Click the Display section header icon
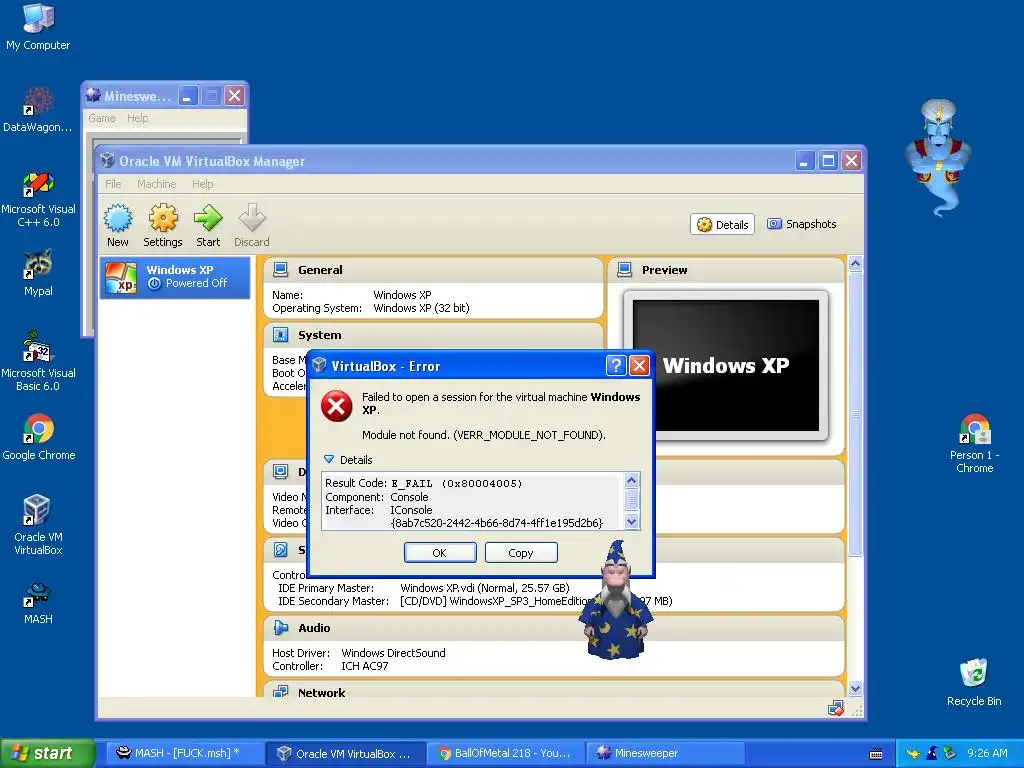Viewport: 1024px width, 768px height. (281, 472)
